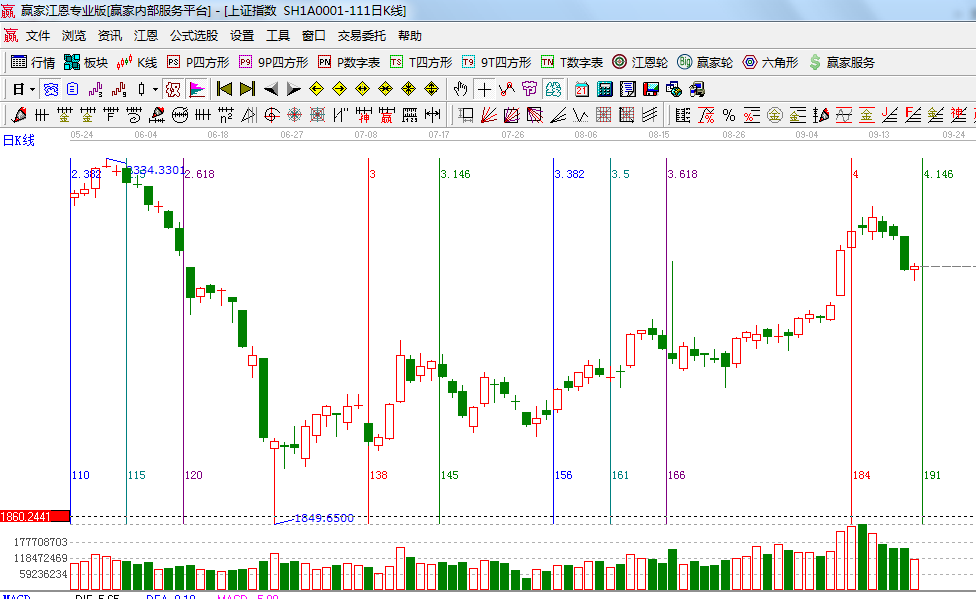The image size is (976, 599).
Task: Open the 六角形 hexagon tool
Action: [x=770, y=62]
